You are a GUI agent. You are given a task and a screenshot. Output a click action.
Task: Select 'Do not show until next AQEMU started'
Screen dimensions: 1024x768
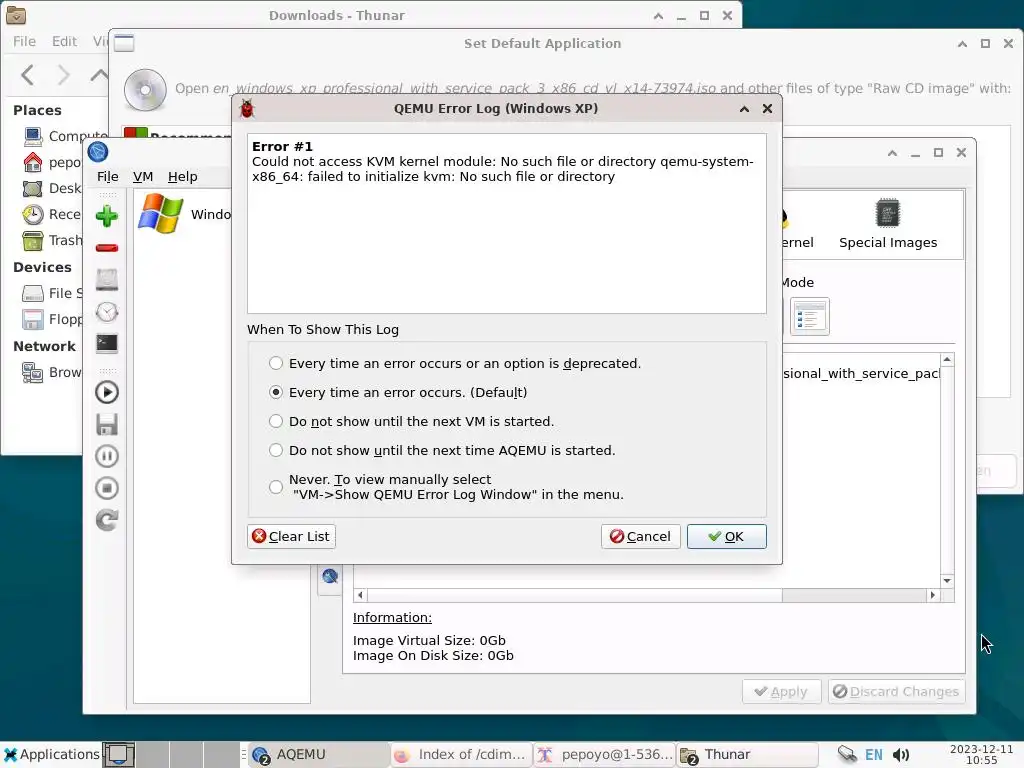[x=276, y=451]
